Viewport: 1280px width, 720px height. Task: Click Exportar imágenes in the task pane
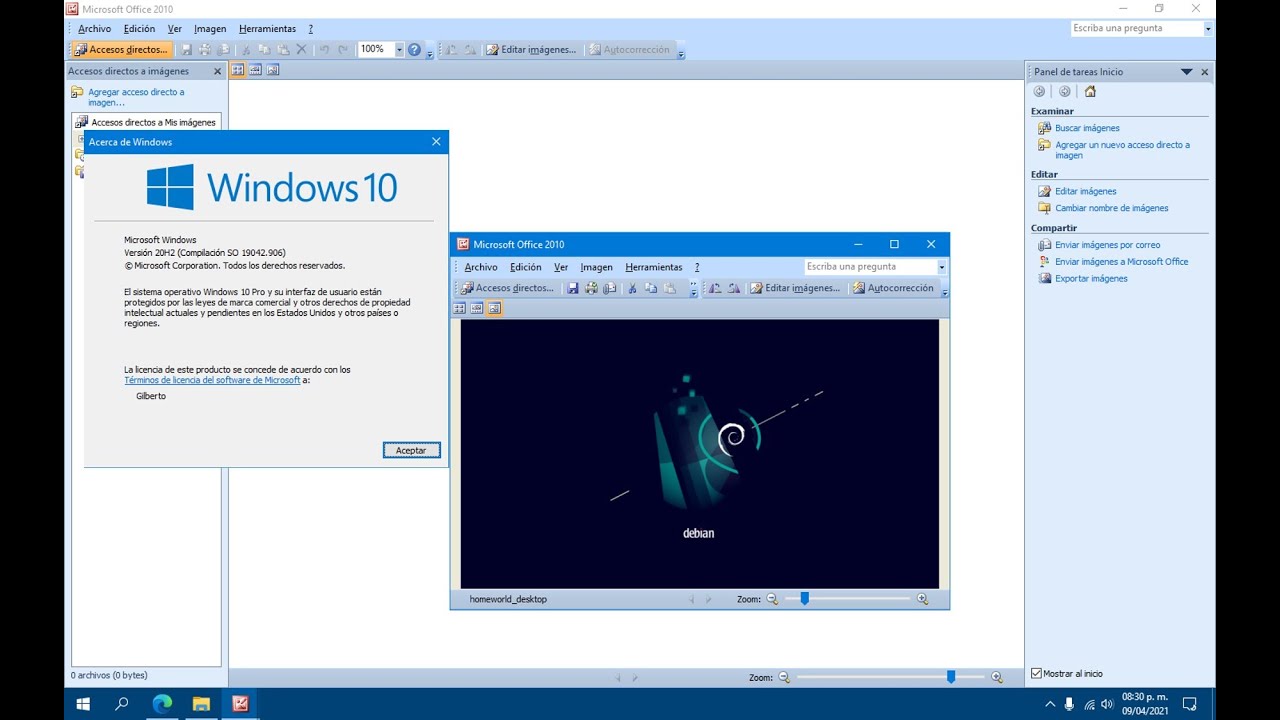(x=1091, y=279)
